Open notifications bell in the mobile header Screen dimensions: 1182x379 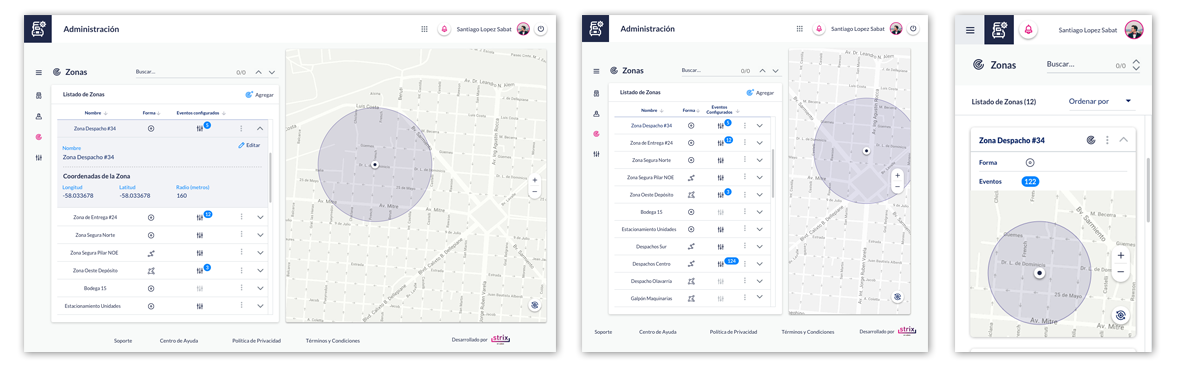[1027, 30]
